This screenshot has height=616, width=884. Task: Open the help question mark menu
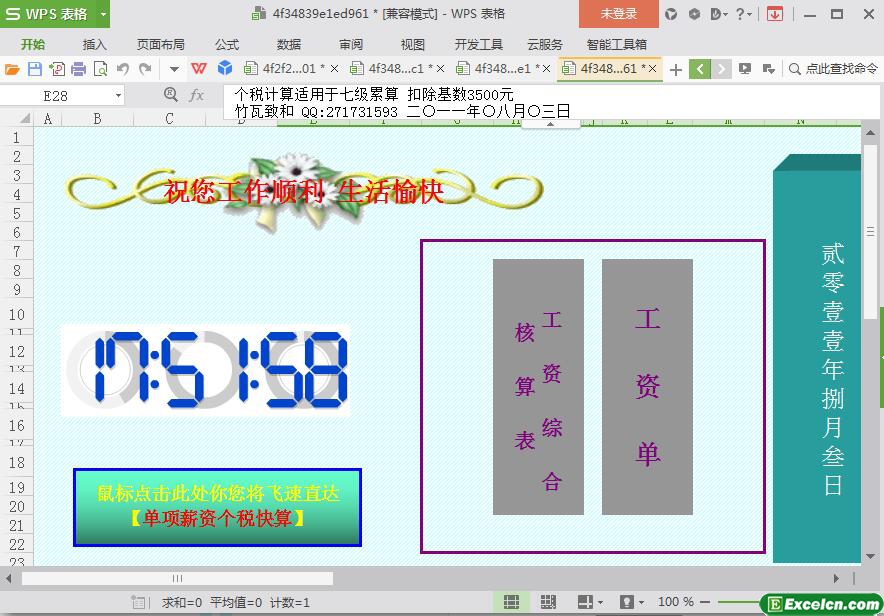744,14
